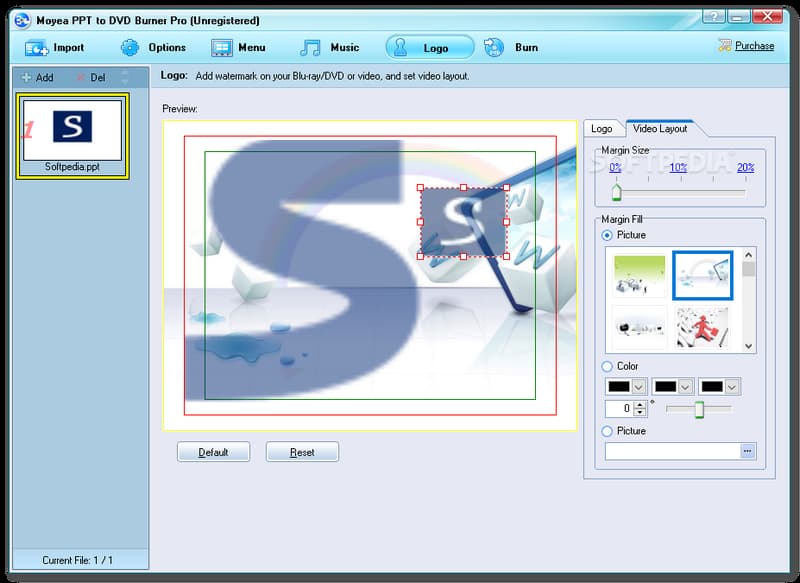
Task: Increase the gradient angle with the up arrow
Action: pyautogui.click(x=640, y=405)
